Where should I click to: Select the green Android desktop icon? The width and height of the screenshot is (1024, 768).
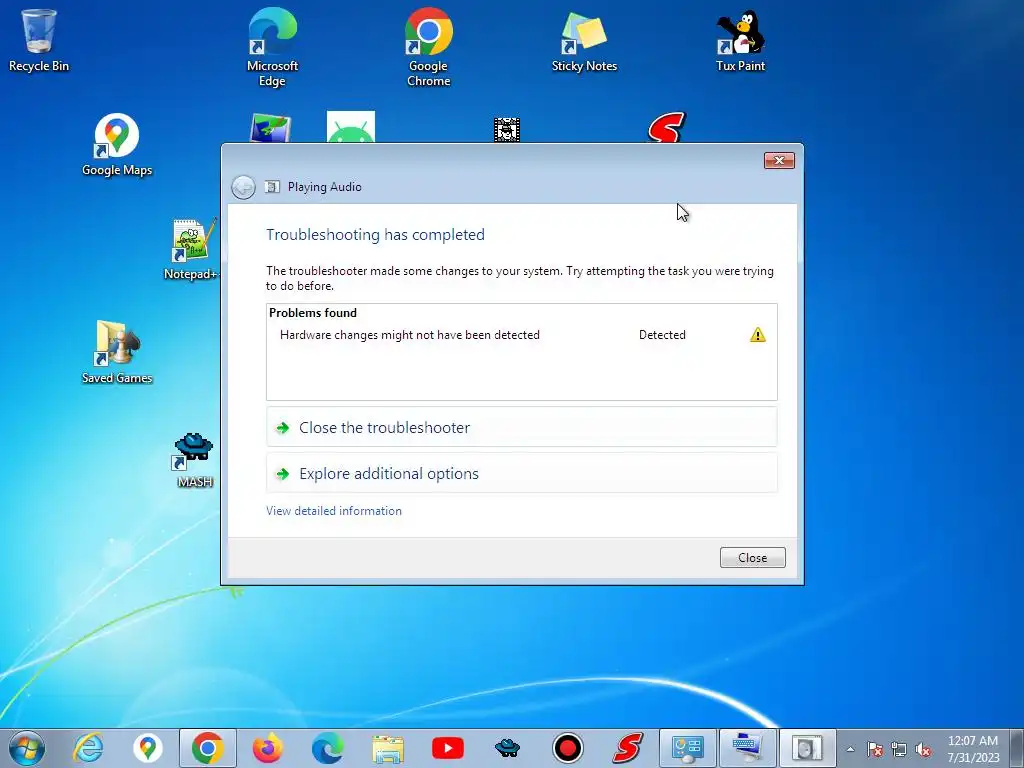(351, 127)
